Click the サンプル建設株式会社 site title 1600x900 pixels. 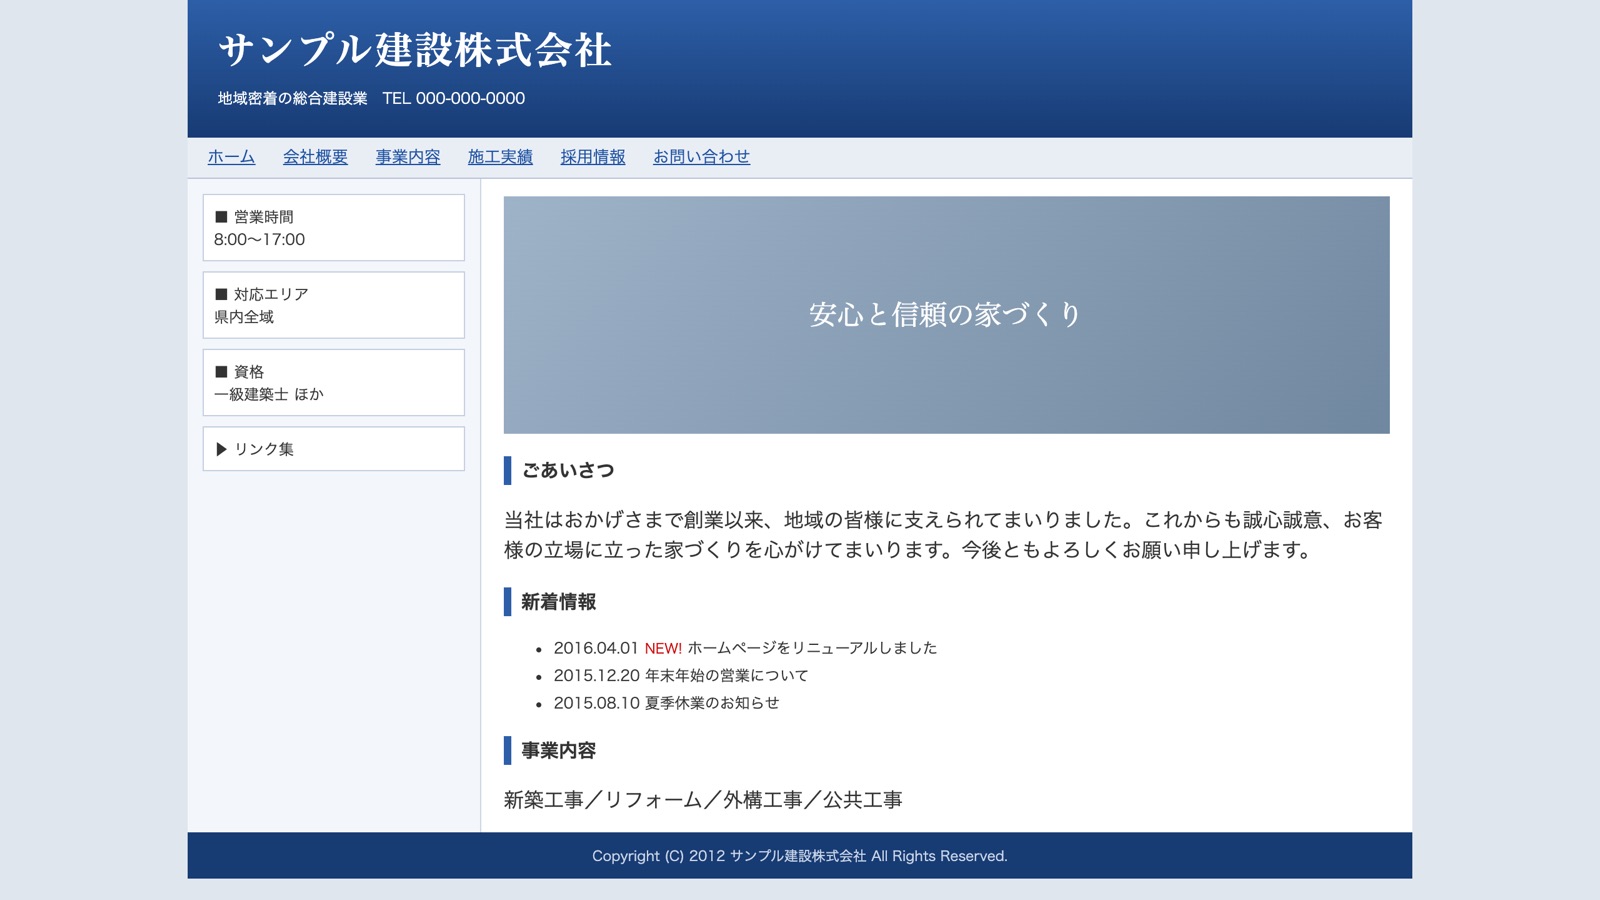(x=414, y=50)
